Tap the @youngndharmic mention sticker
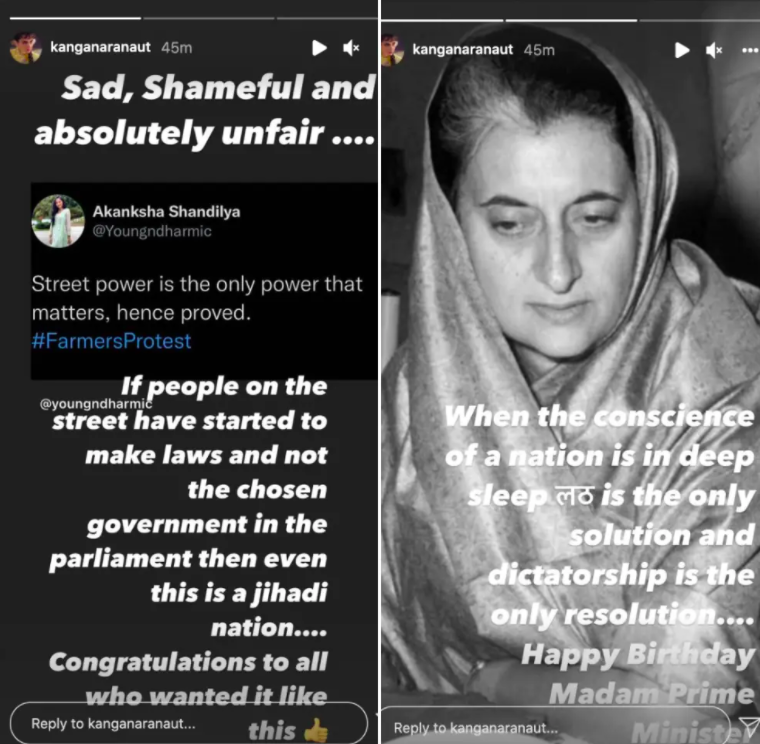This screenshot has height=744, width=760. coord(96,403)
